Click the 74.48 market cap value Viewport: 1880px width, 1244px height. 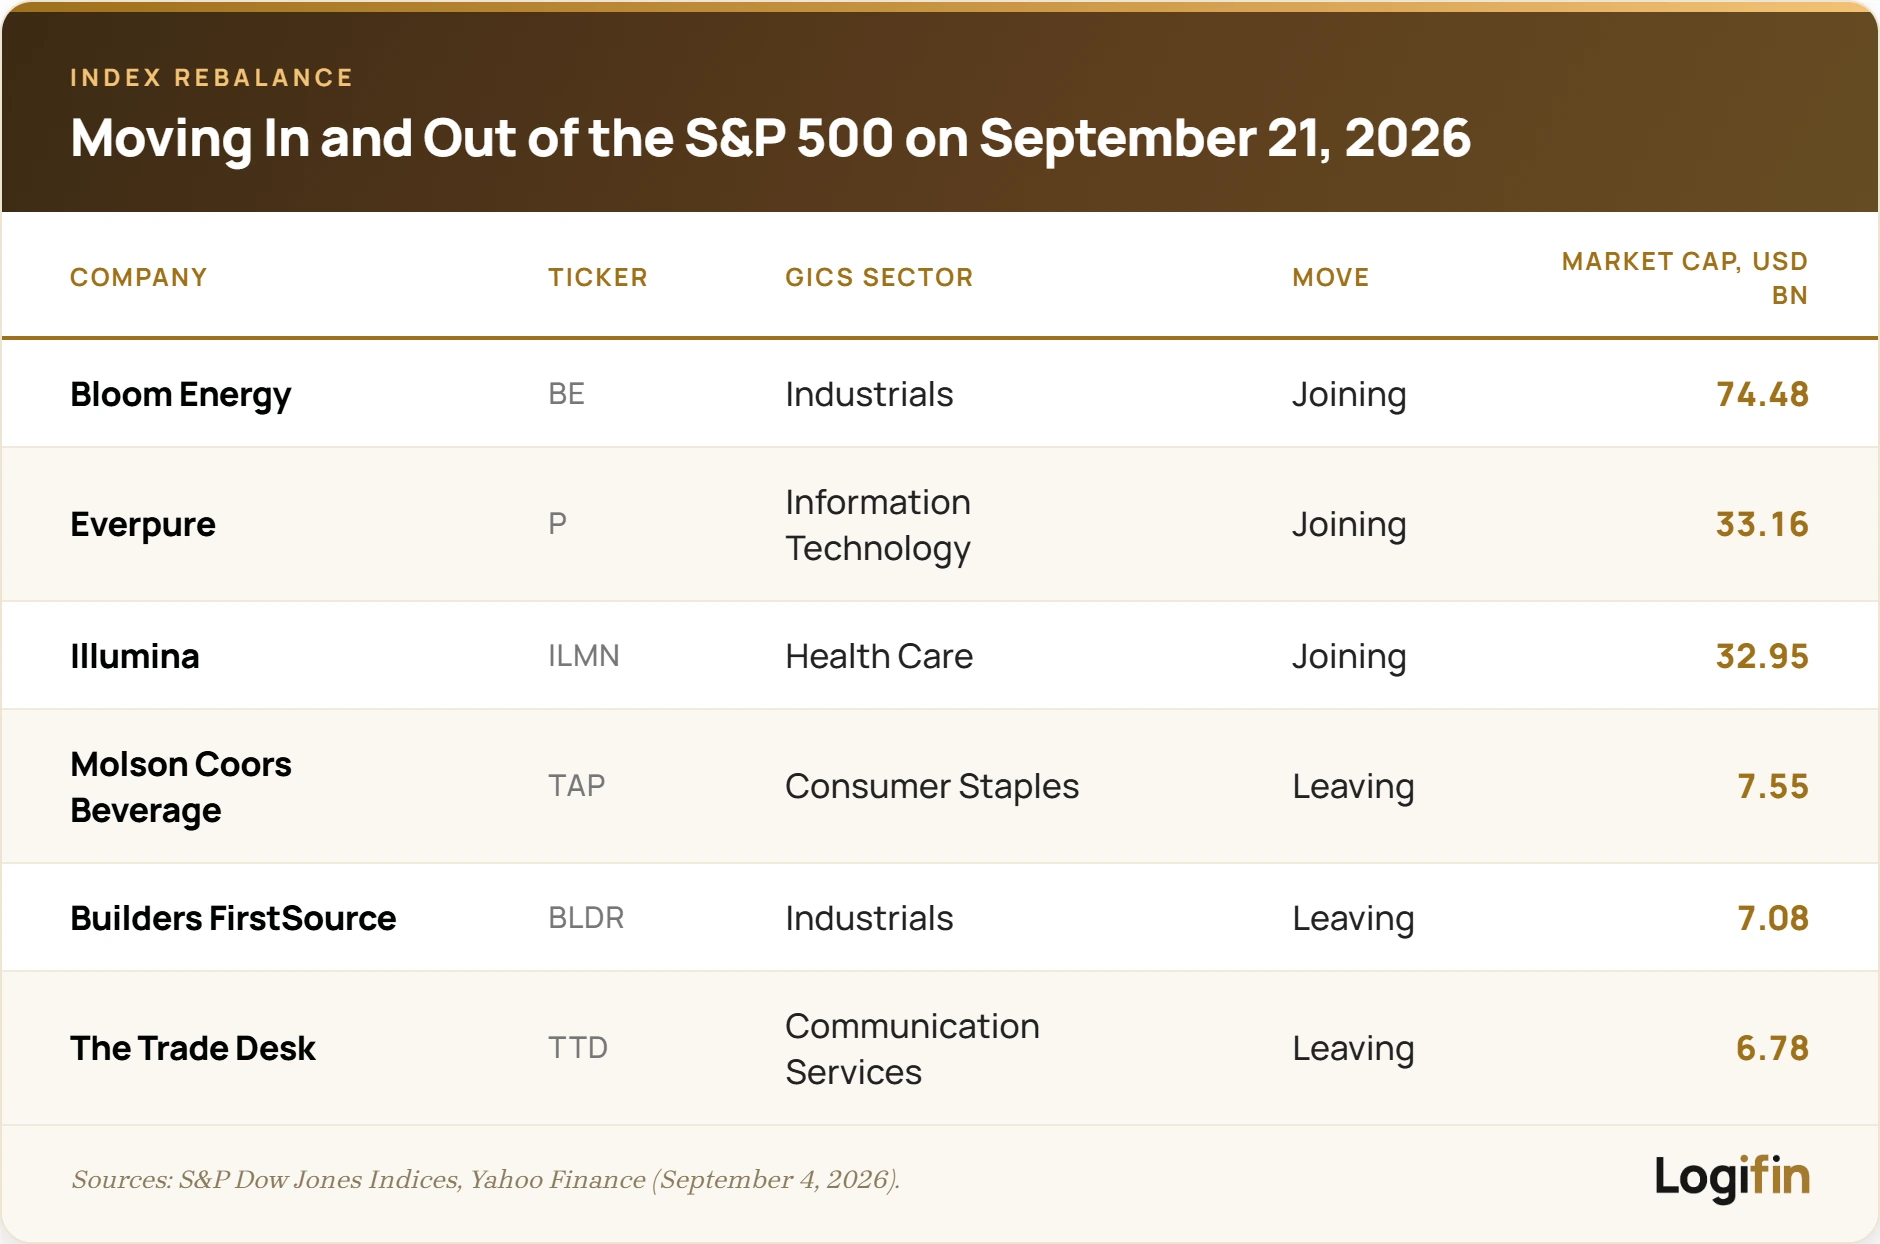[x=1762, y=394]
